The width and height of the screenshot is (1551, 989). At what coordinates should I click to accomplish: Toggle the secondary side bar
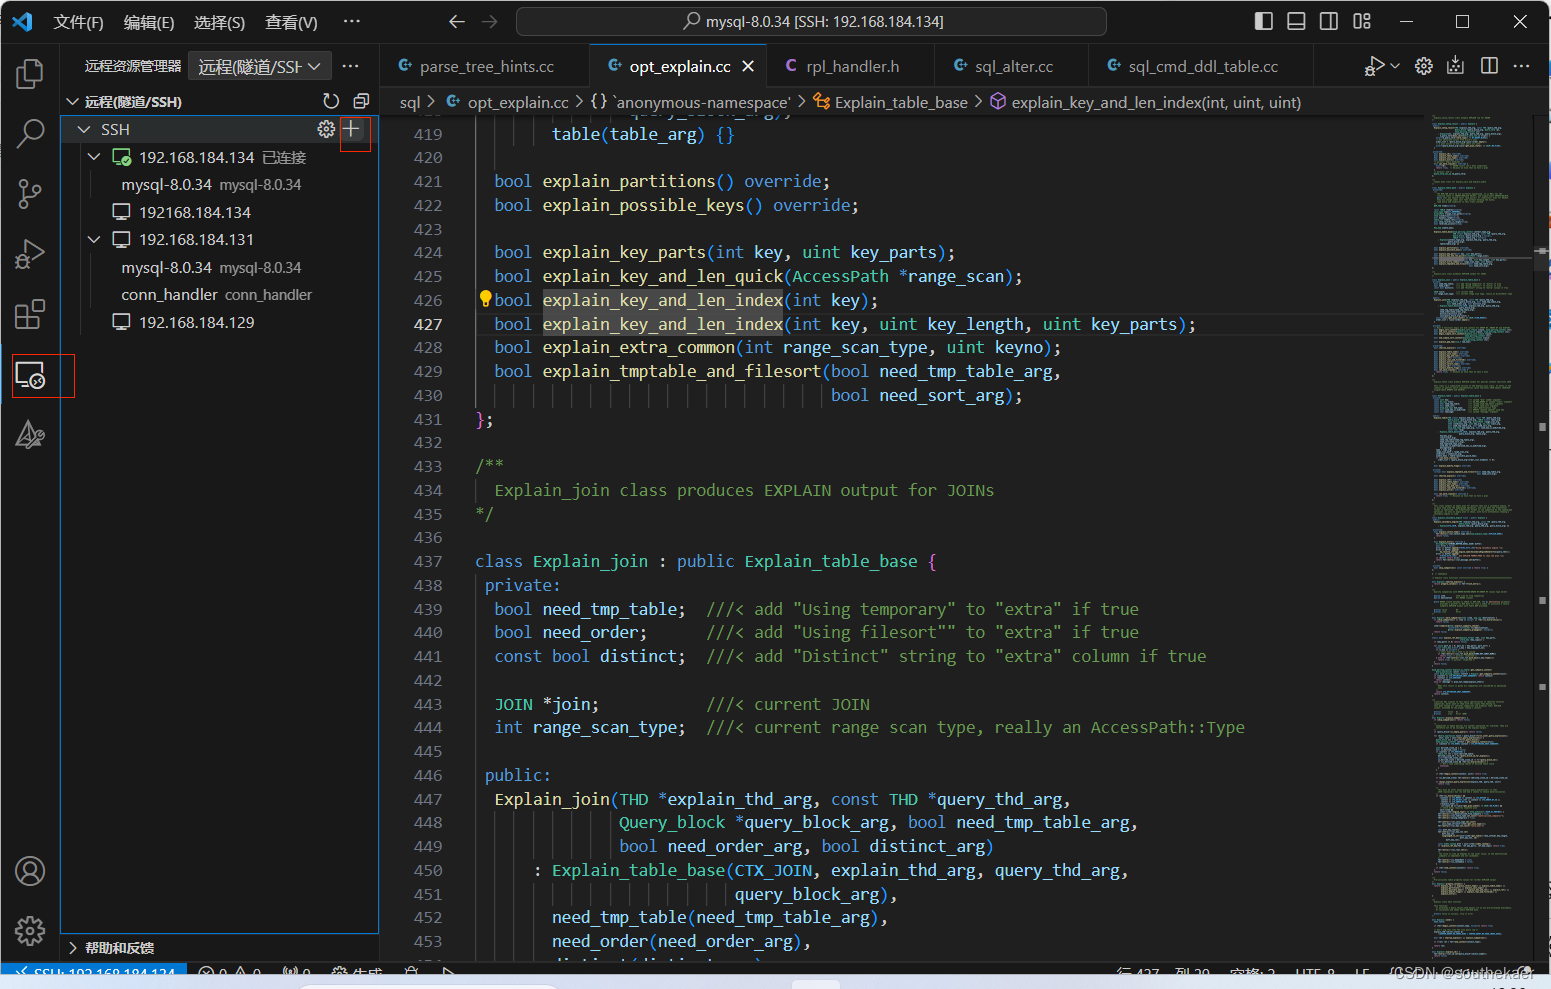click(x=1327, y=20)
